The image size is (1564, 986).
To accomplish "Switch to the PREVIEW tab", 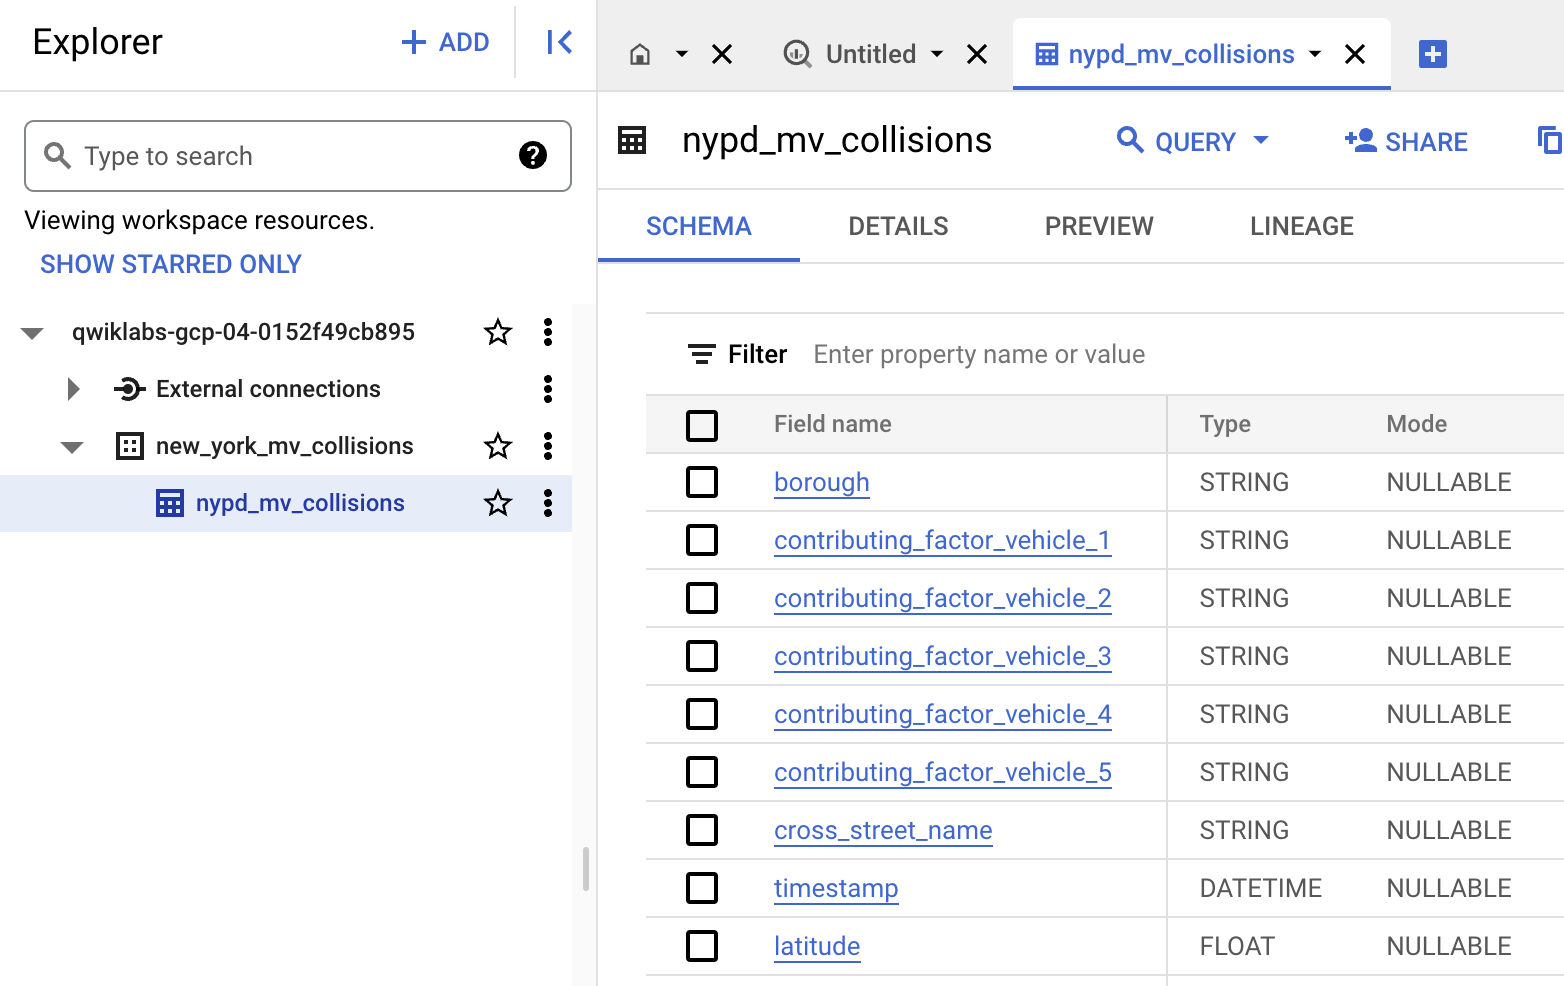I will coord(1098,226).
